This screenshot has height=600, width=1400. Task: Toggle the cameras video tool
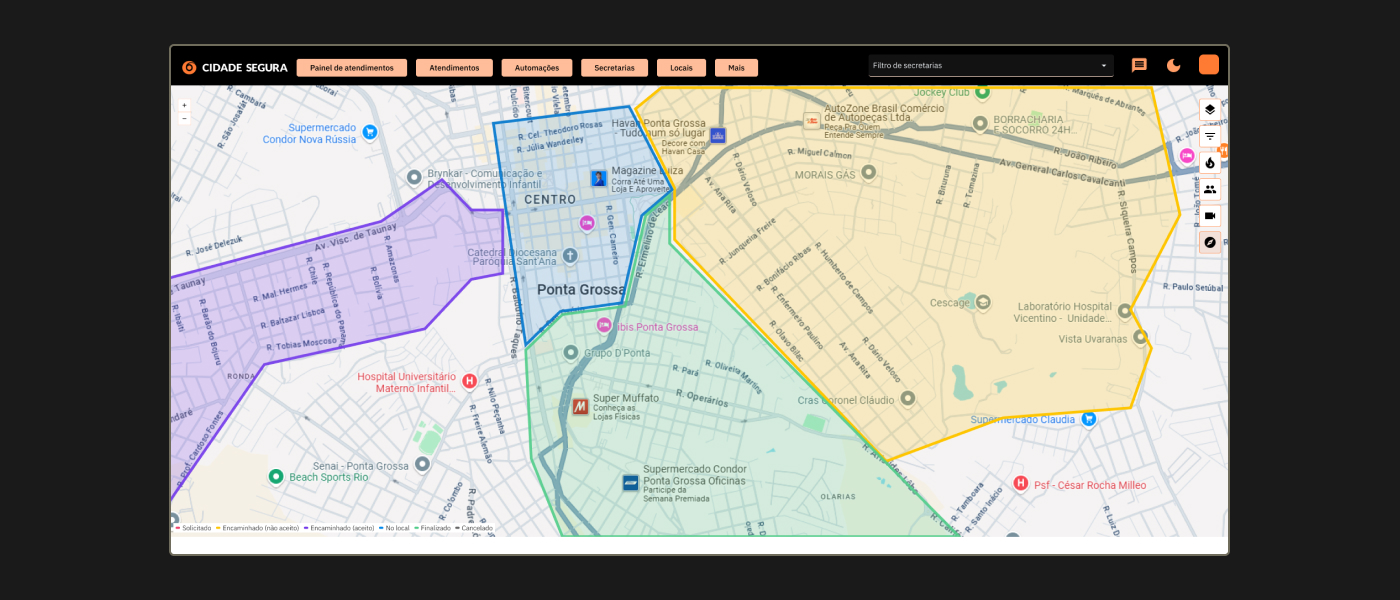click(x=1210, y=215)
